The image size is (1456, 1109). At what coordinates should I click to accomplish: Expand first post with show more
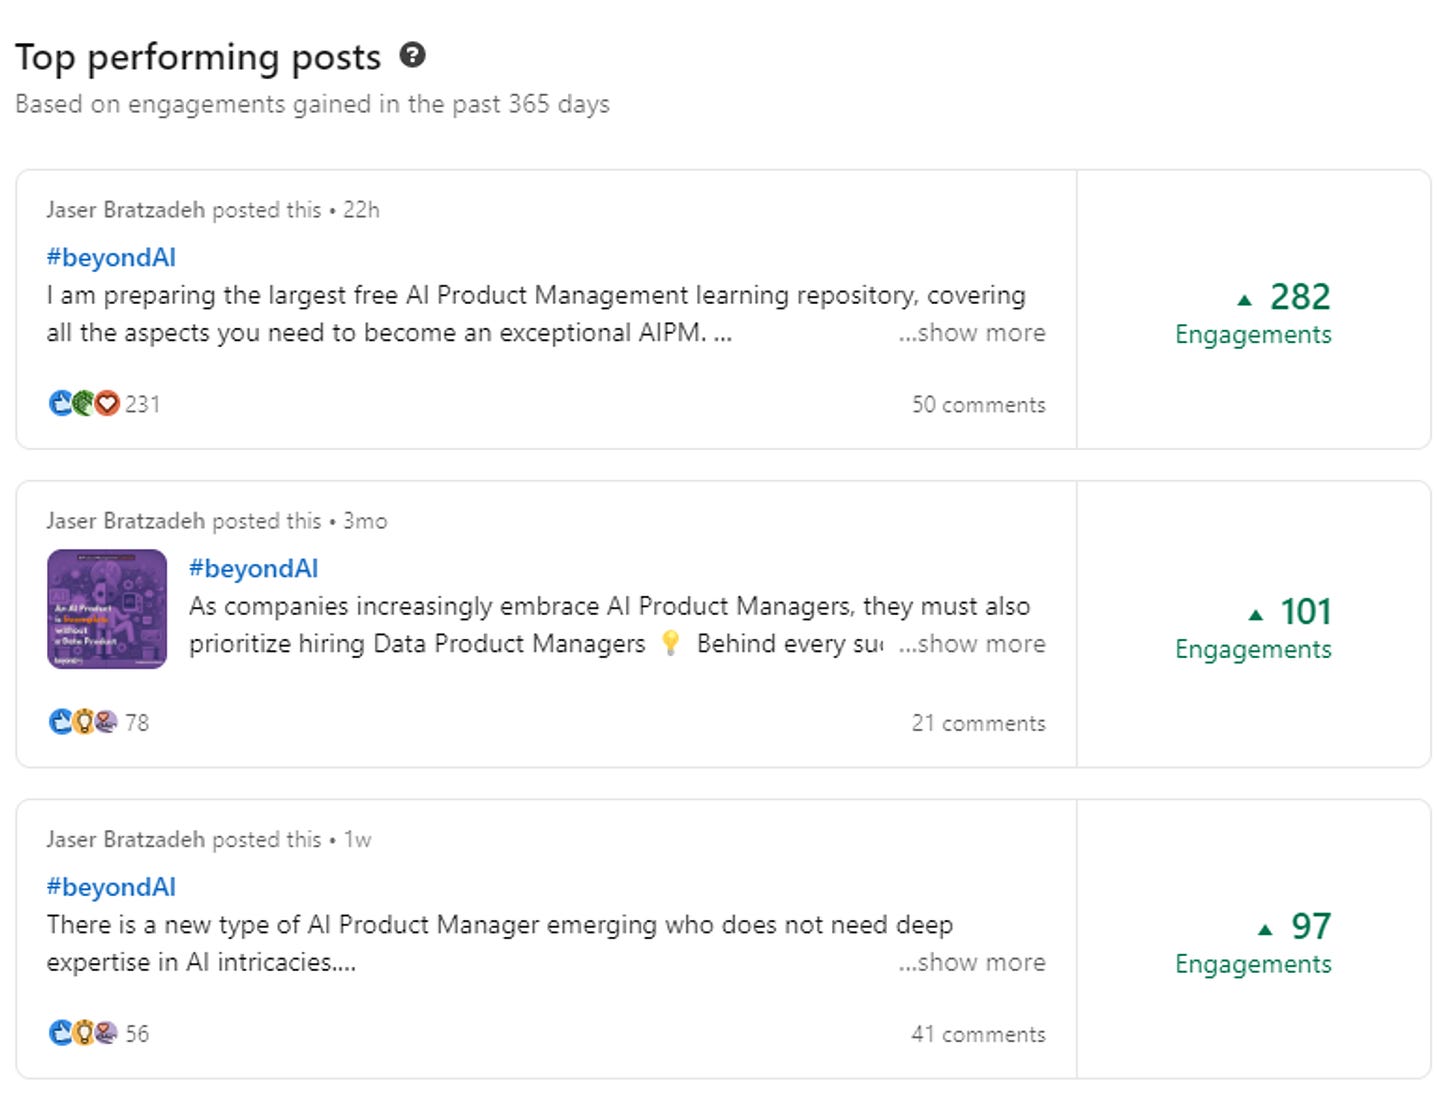pyautogui.click(x=972, y=333)
